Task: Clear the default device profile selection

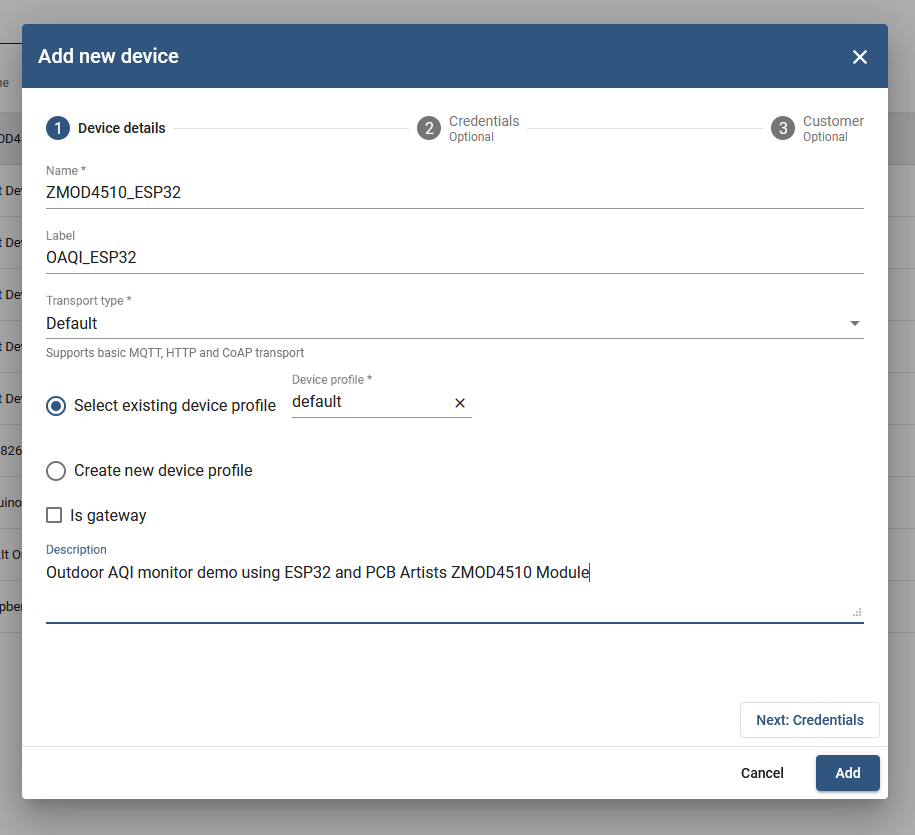Action: pyautogui.click(x=460, y=403)
